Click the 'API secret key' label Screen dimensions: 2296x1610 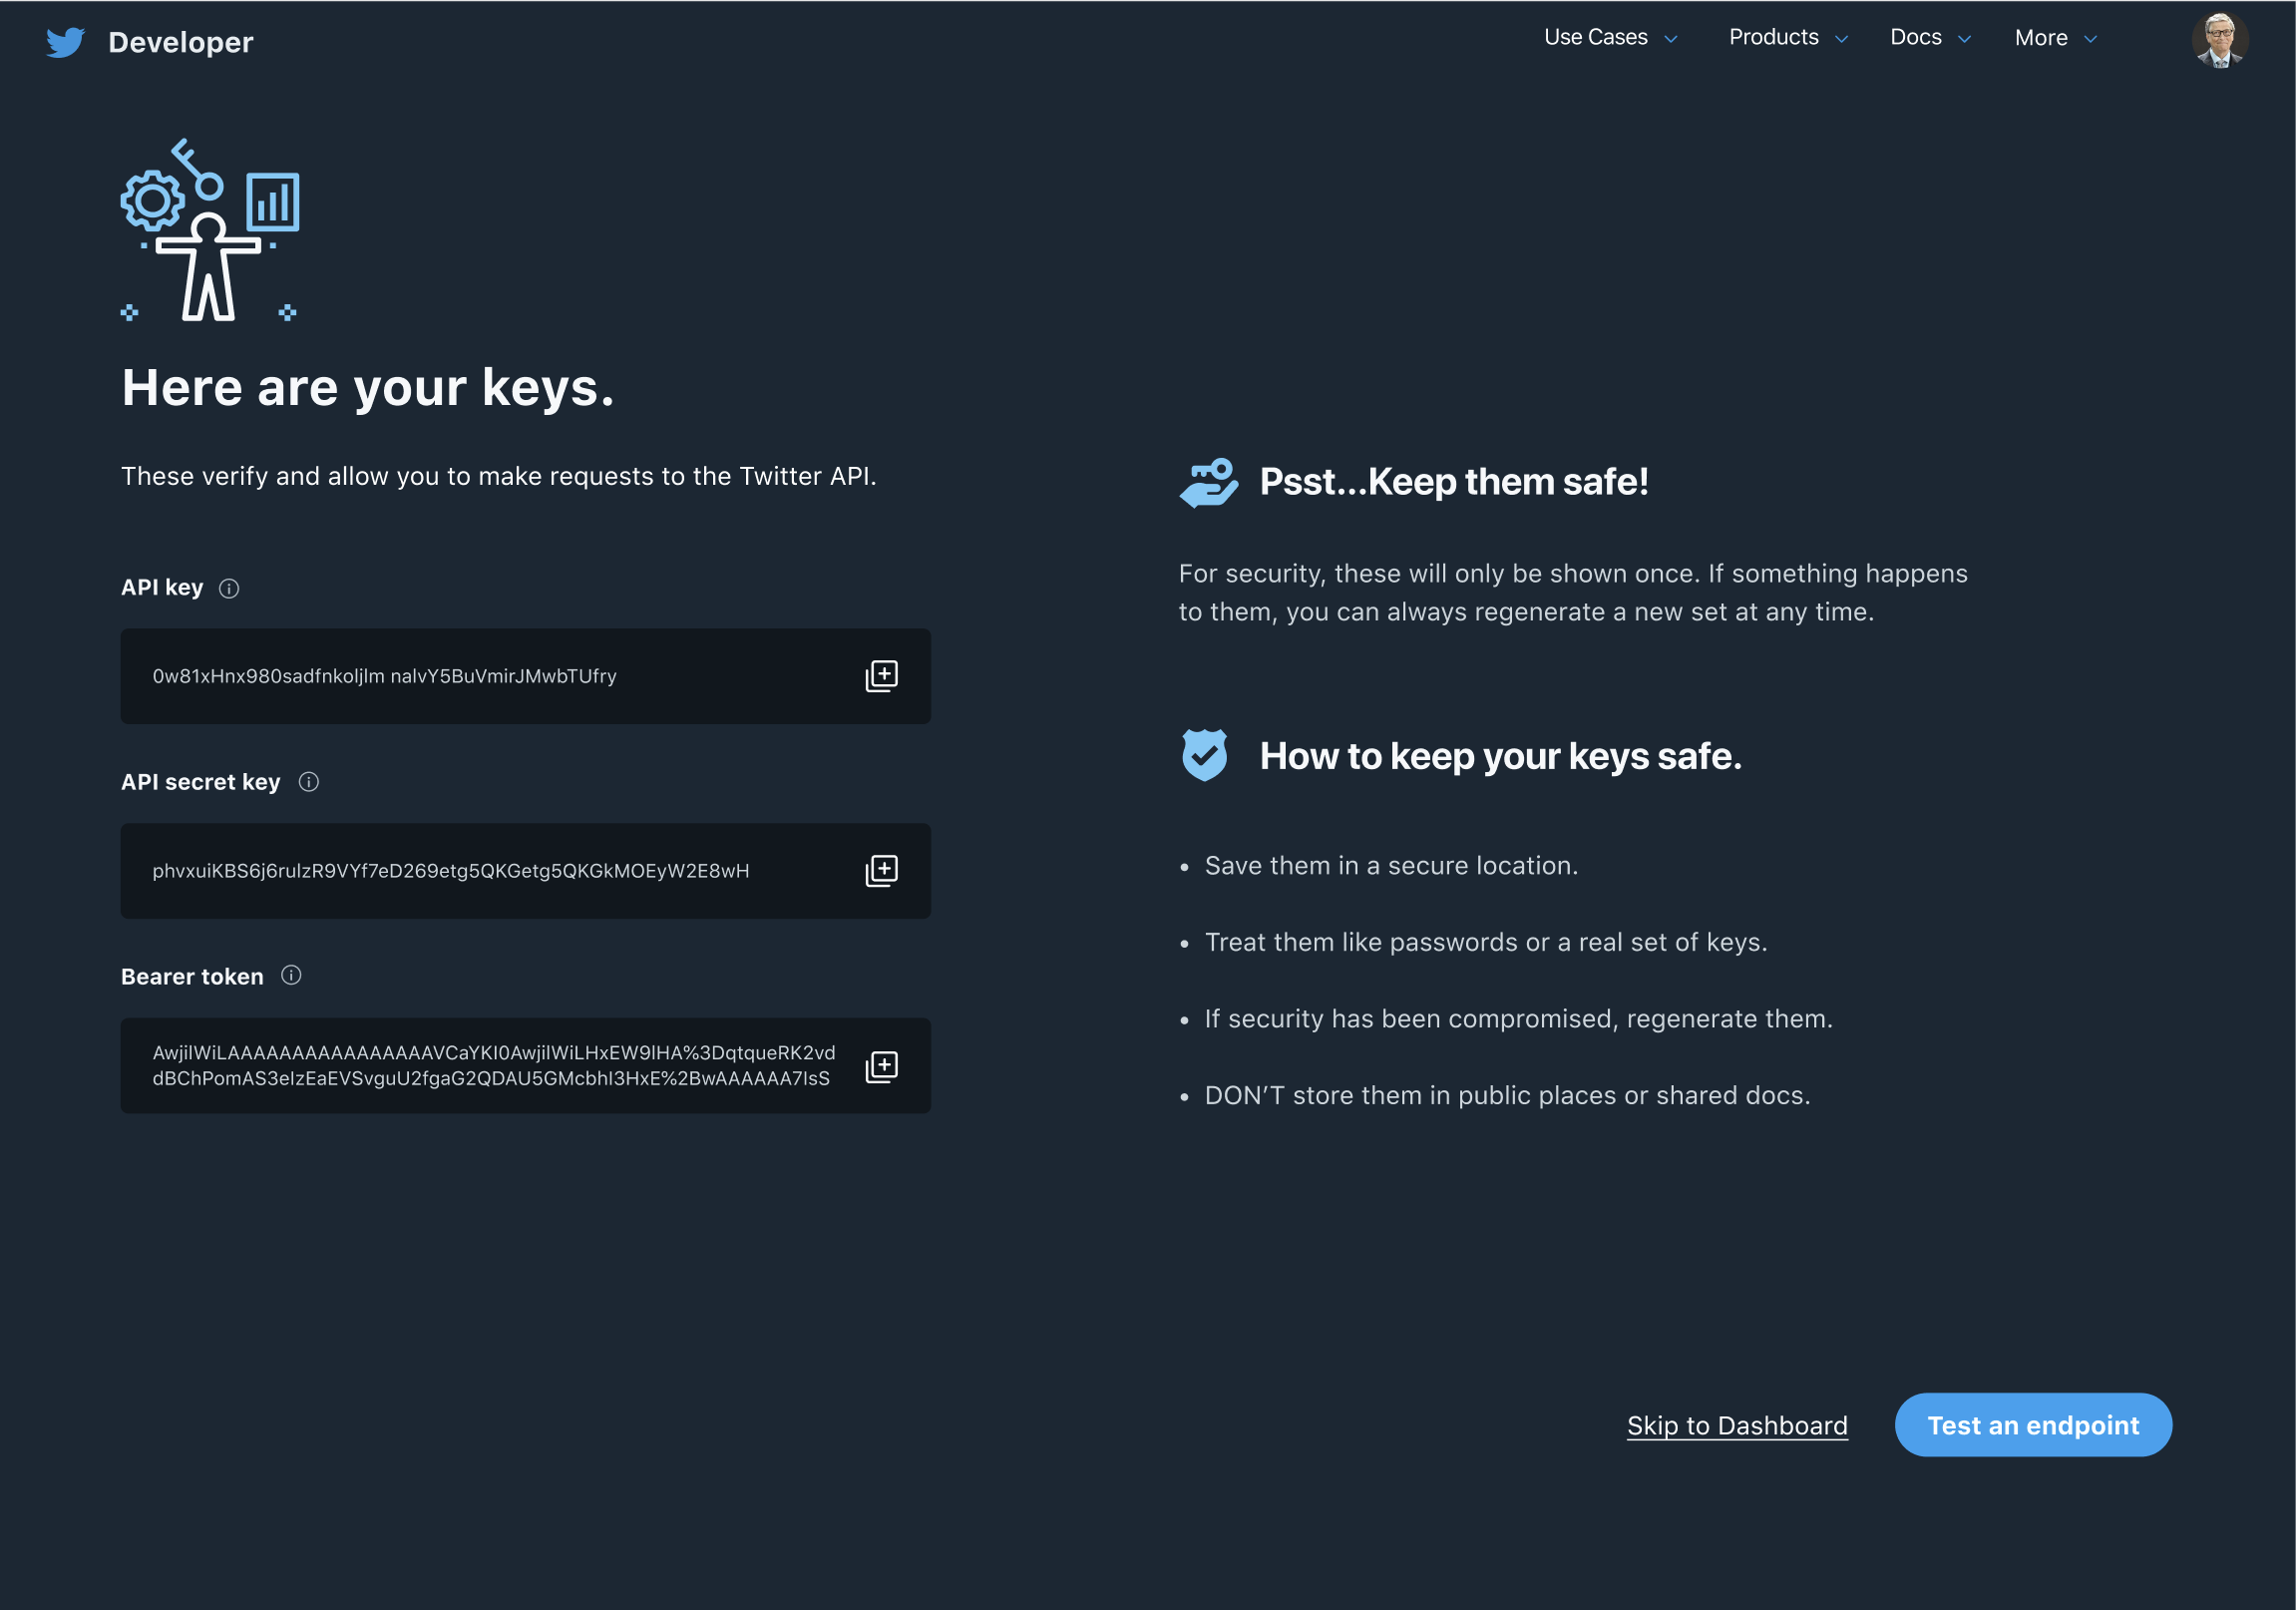(x=201, y=782)
